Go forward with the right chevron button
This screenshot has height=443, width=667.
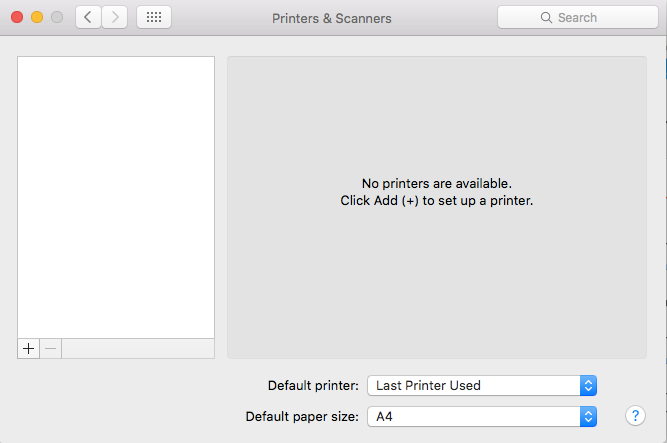[114, 17]
